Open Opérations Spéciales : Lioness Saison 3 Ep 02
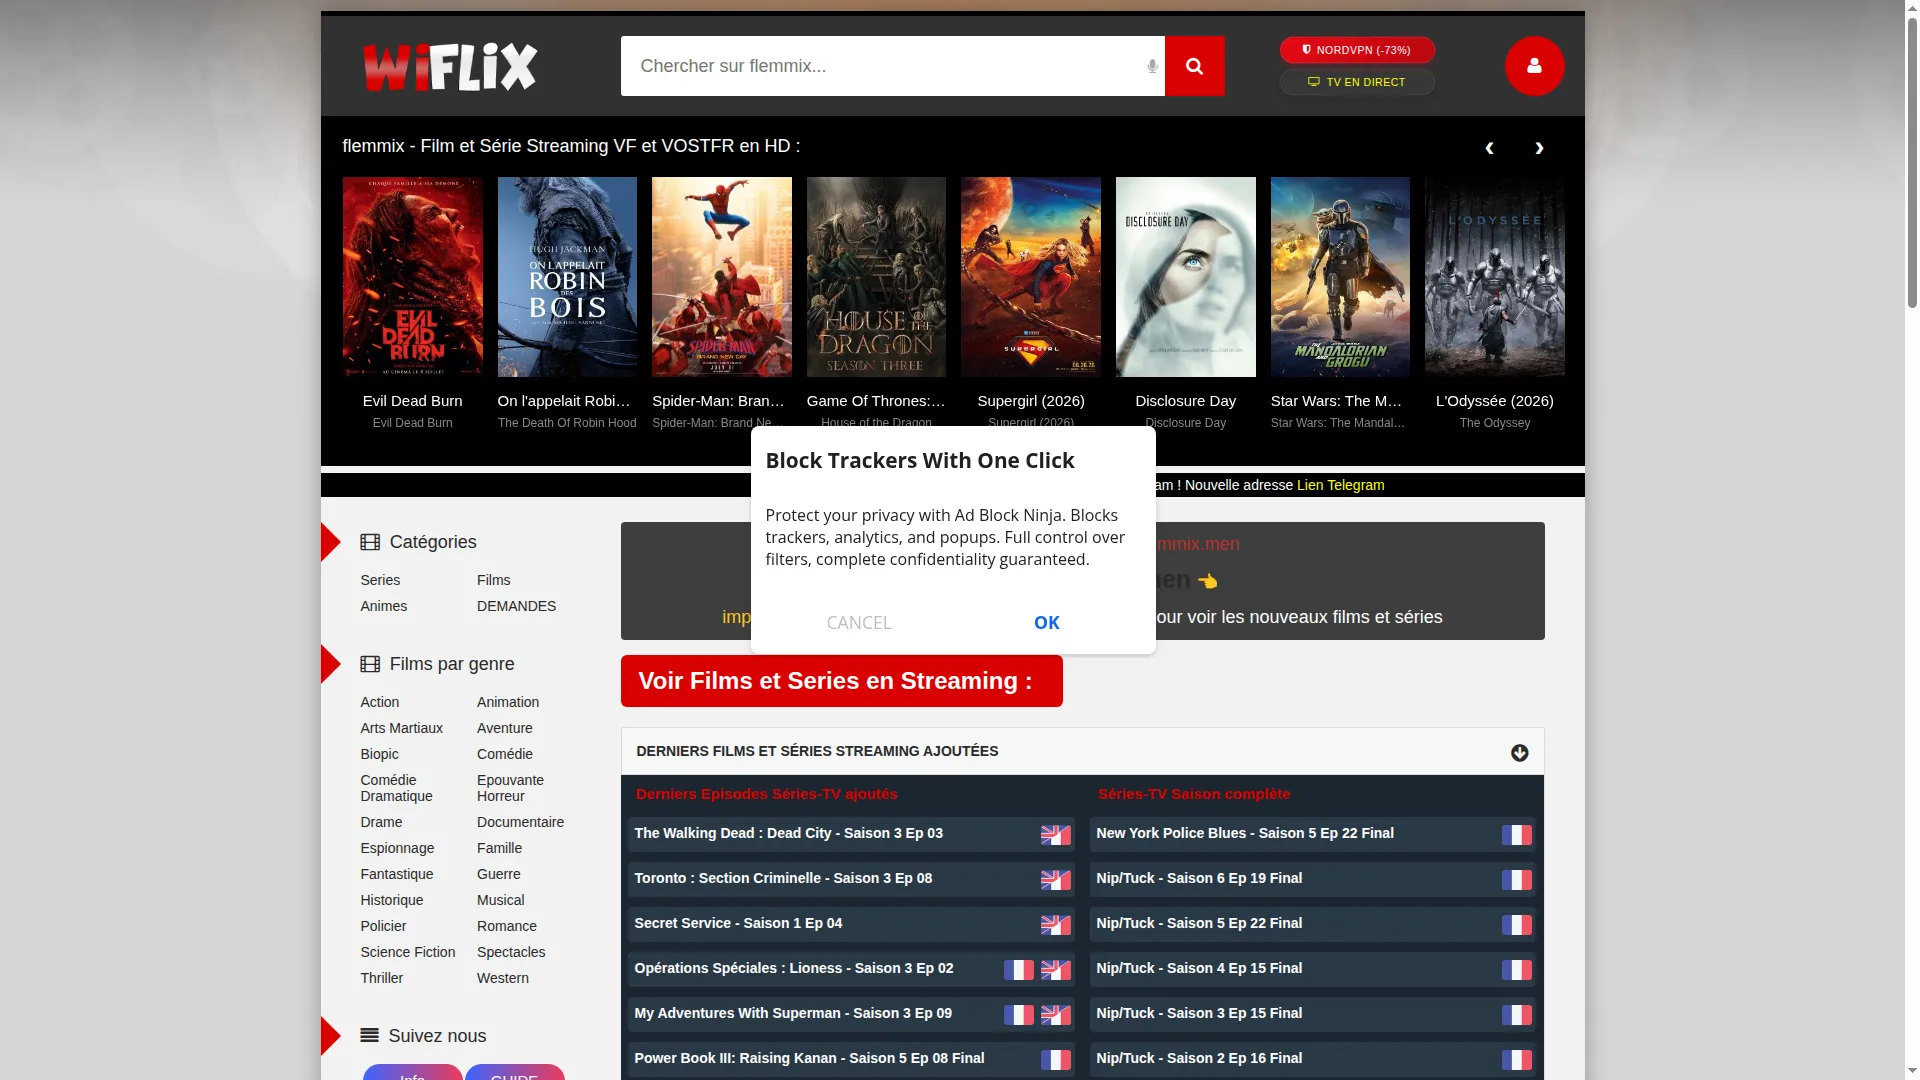 (852, 969)
